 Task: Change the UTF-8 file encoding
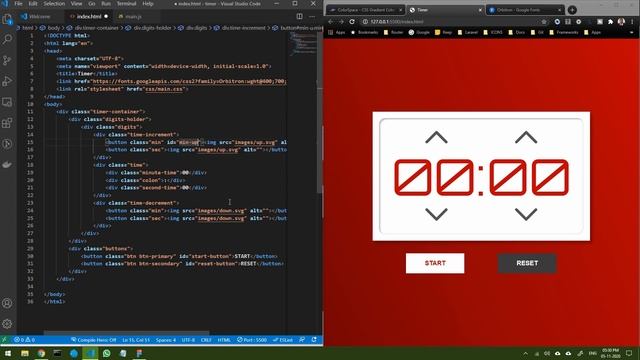click(x=188, y=340)
